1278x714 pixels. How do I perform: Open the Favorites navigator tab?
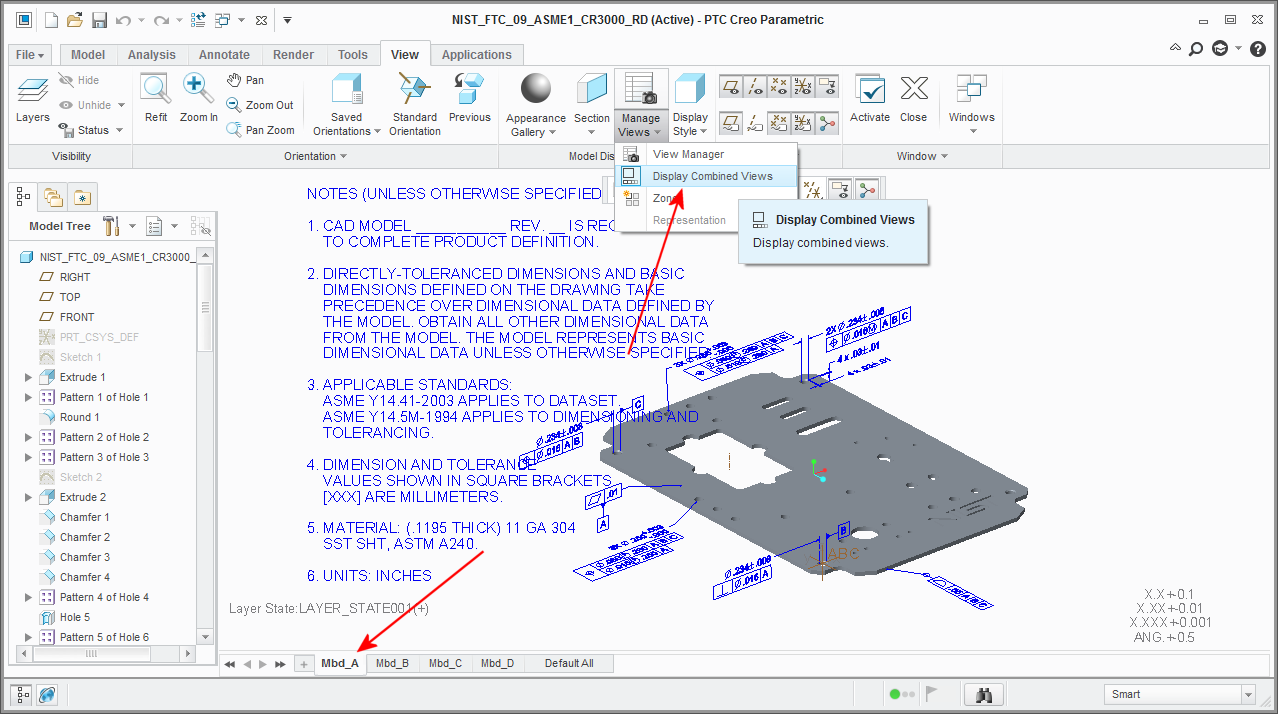(82, 197)
